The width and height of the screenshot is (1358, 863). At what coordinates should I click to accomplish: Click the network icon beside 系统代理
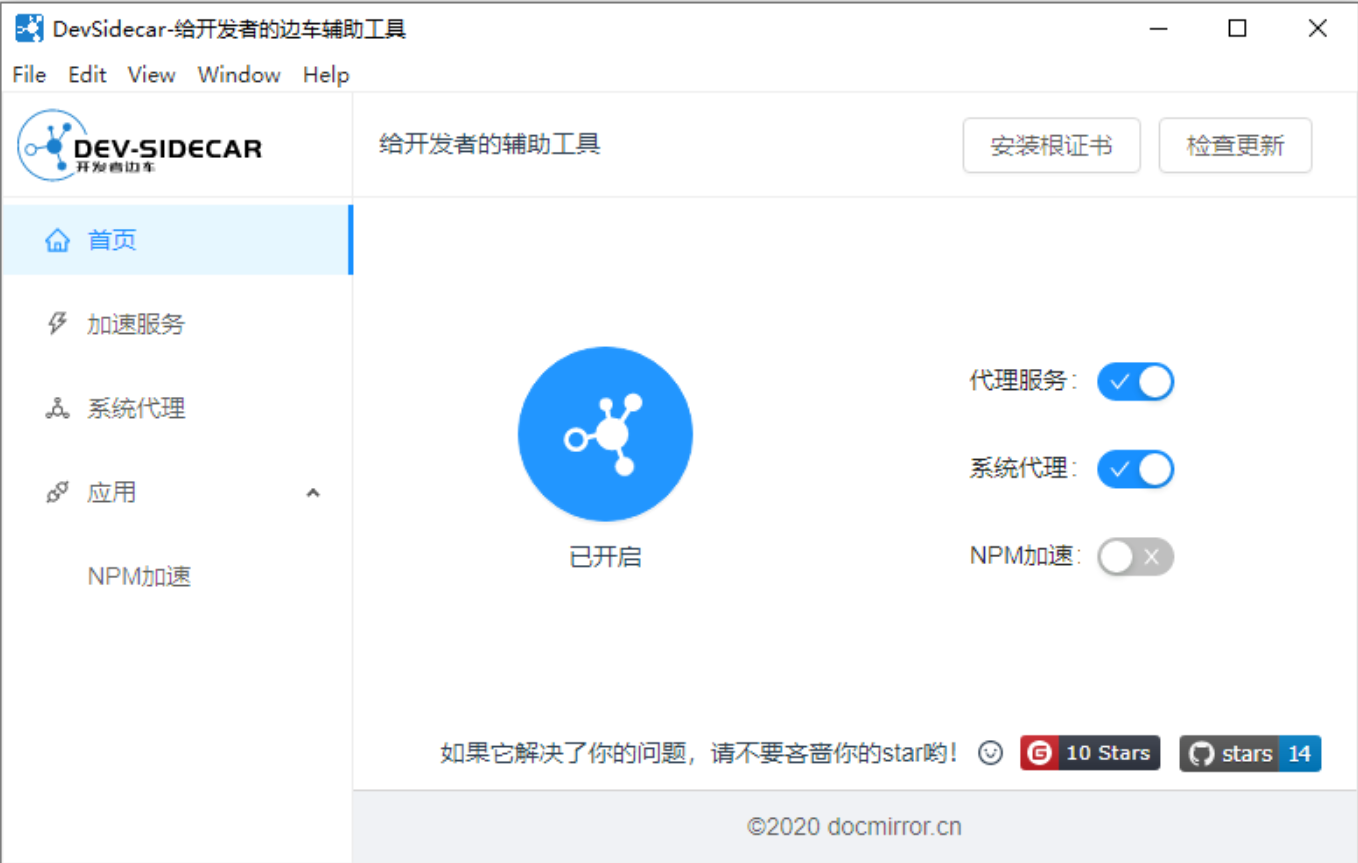(58, 408)
